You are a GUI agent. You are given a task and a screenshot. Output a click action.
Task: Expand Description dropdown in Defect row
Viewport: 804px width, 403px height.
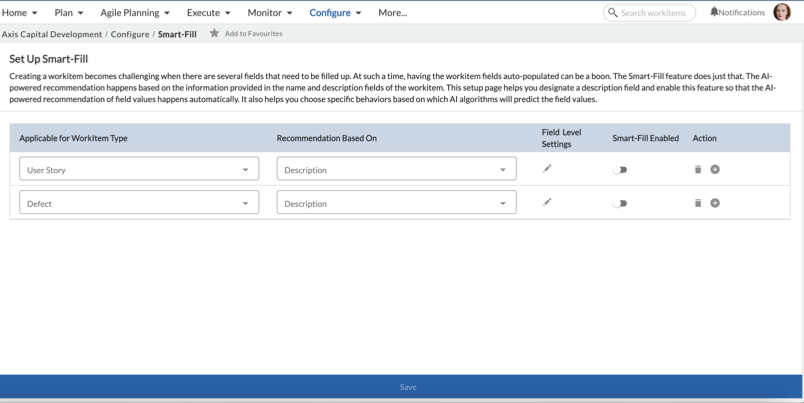[396, 203]
